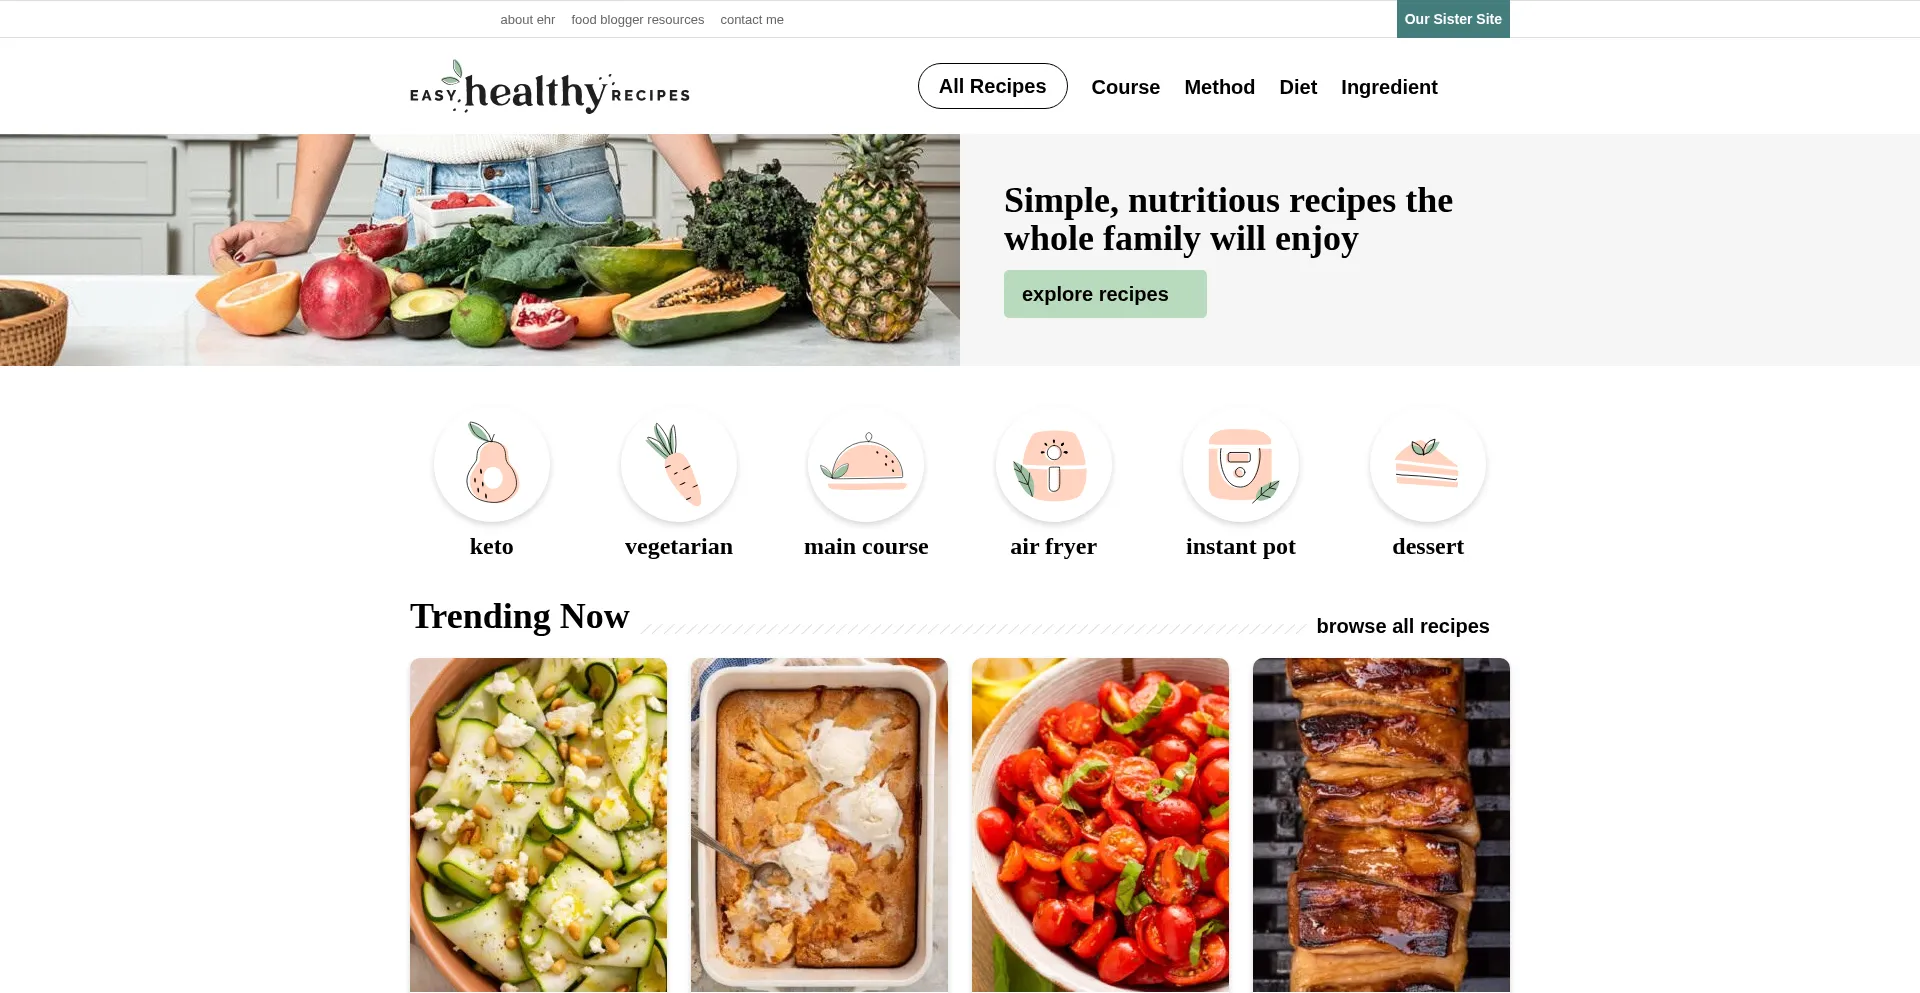Open the zucchini salad recipe thumbnail
1920x993 pixels.
point(538,825)
